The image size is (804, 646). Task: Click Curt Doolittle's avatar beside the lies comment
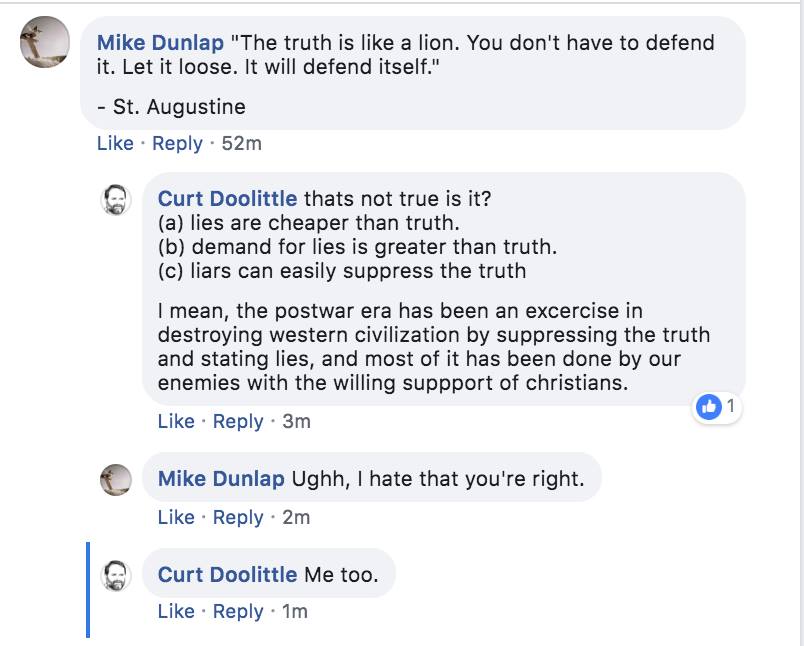pyautogui.click(x=117, y=198)
